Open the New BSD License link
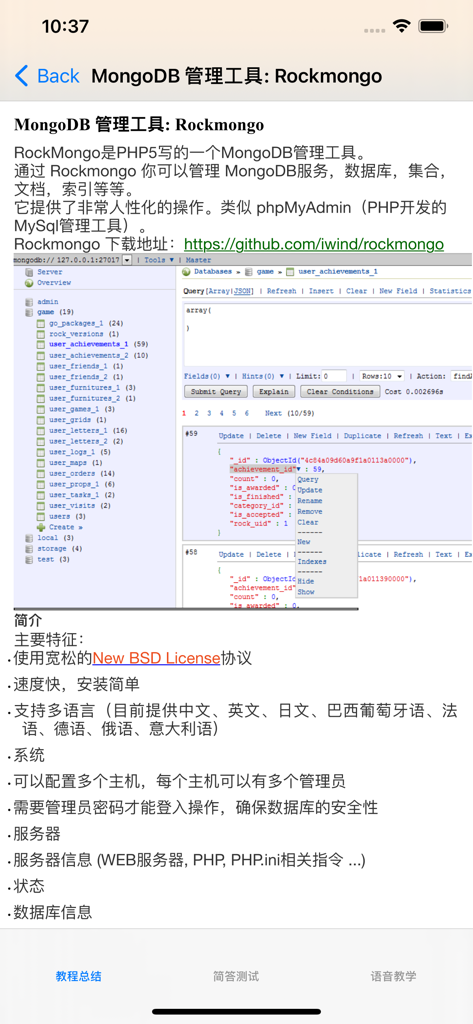473x1024 pixels. [156, 658]
